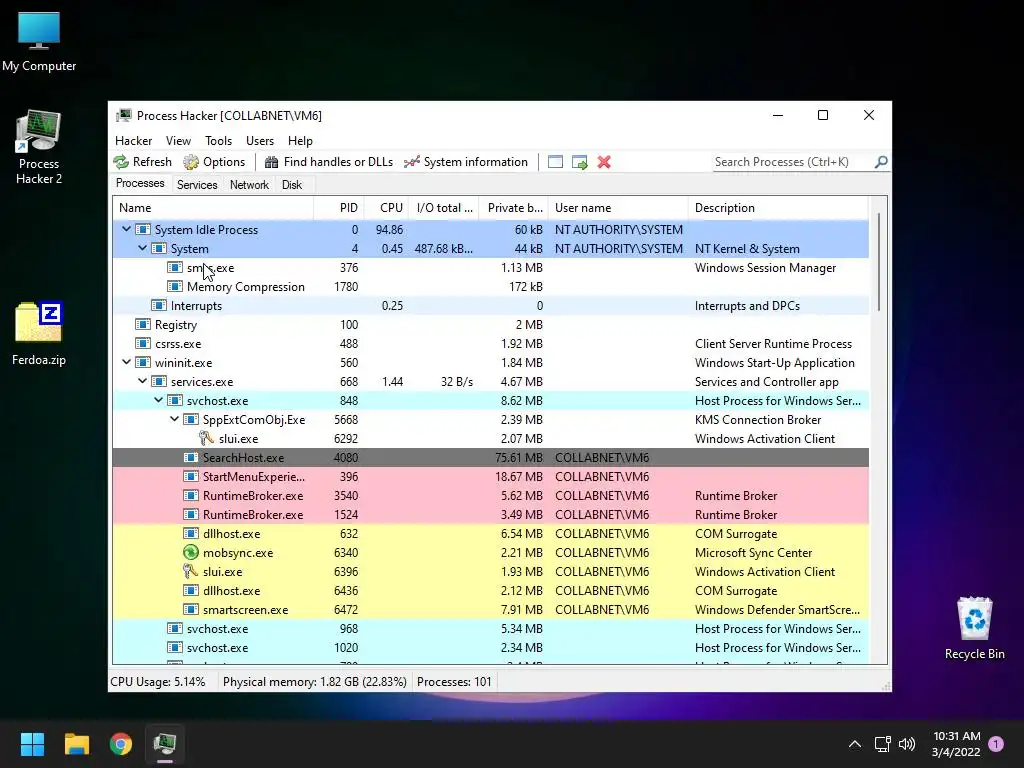The image size is (1024, 768).
Task: Switch to the Network tab
Action: point(249,185)
